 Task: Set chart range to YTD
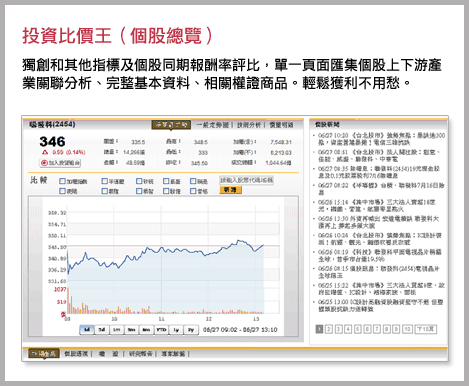[161, 330]
